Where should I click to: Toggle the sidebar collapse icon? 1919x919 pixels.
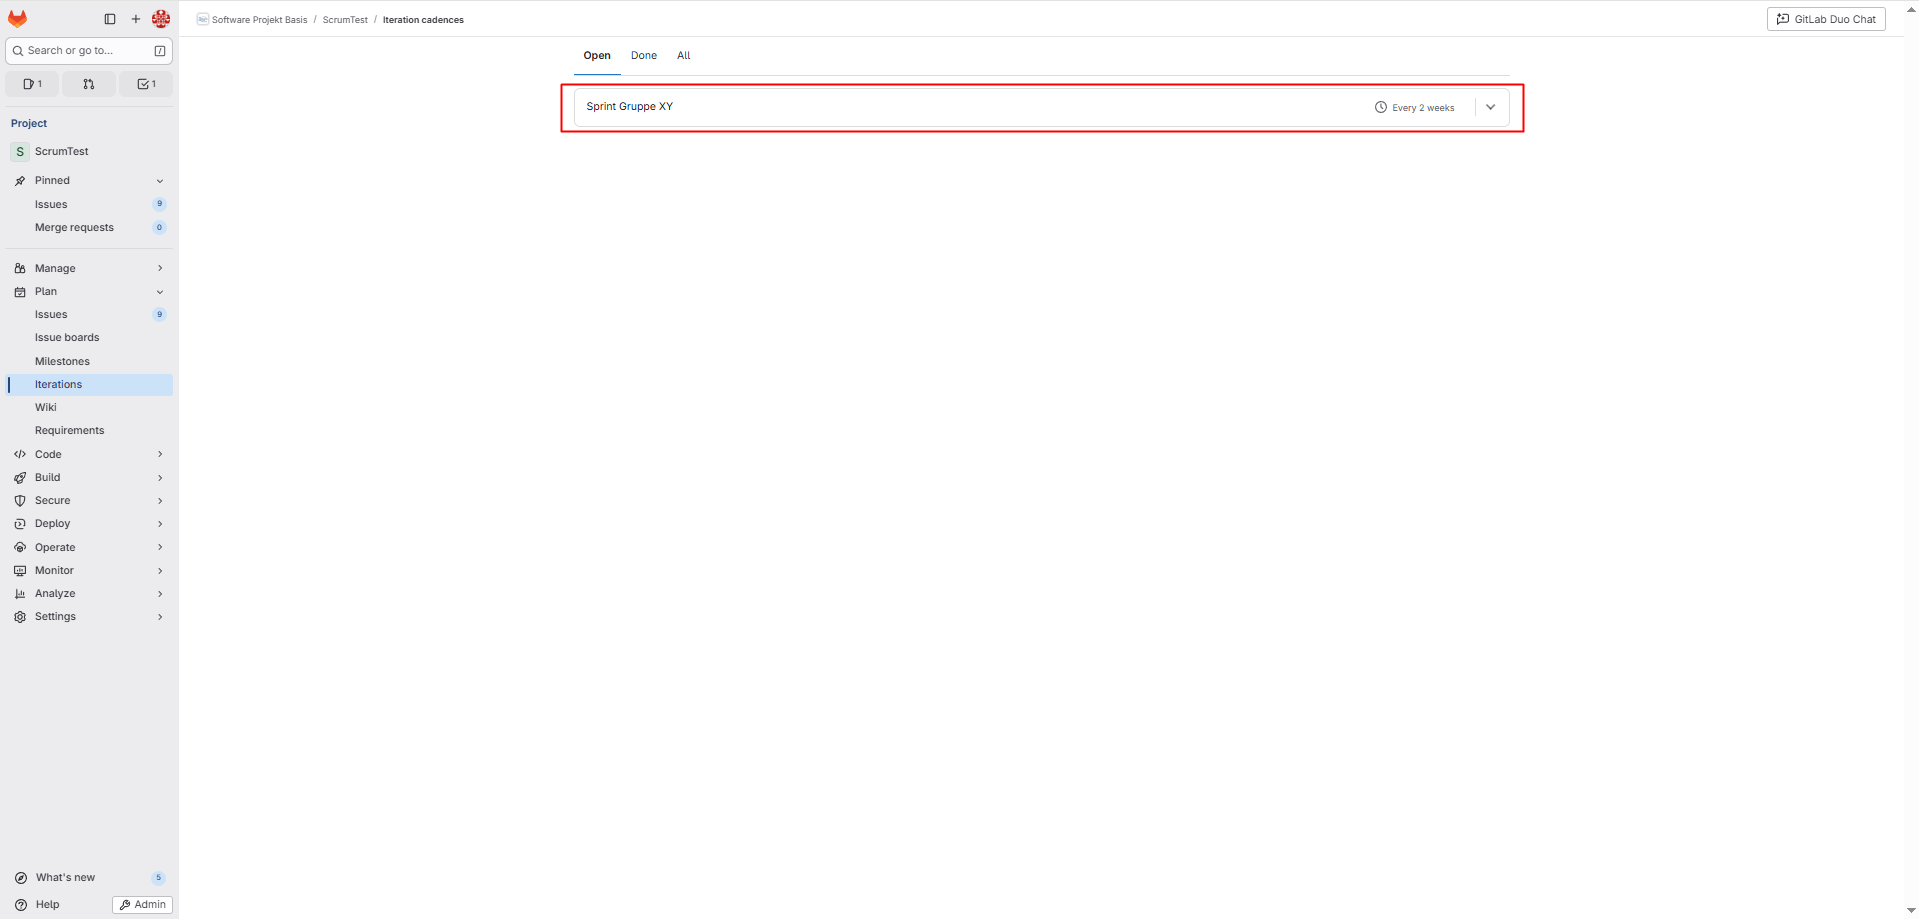[x=110, y=19]
